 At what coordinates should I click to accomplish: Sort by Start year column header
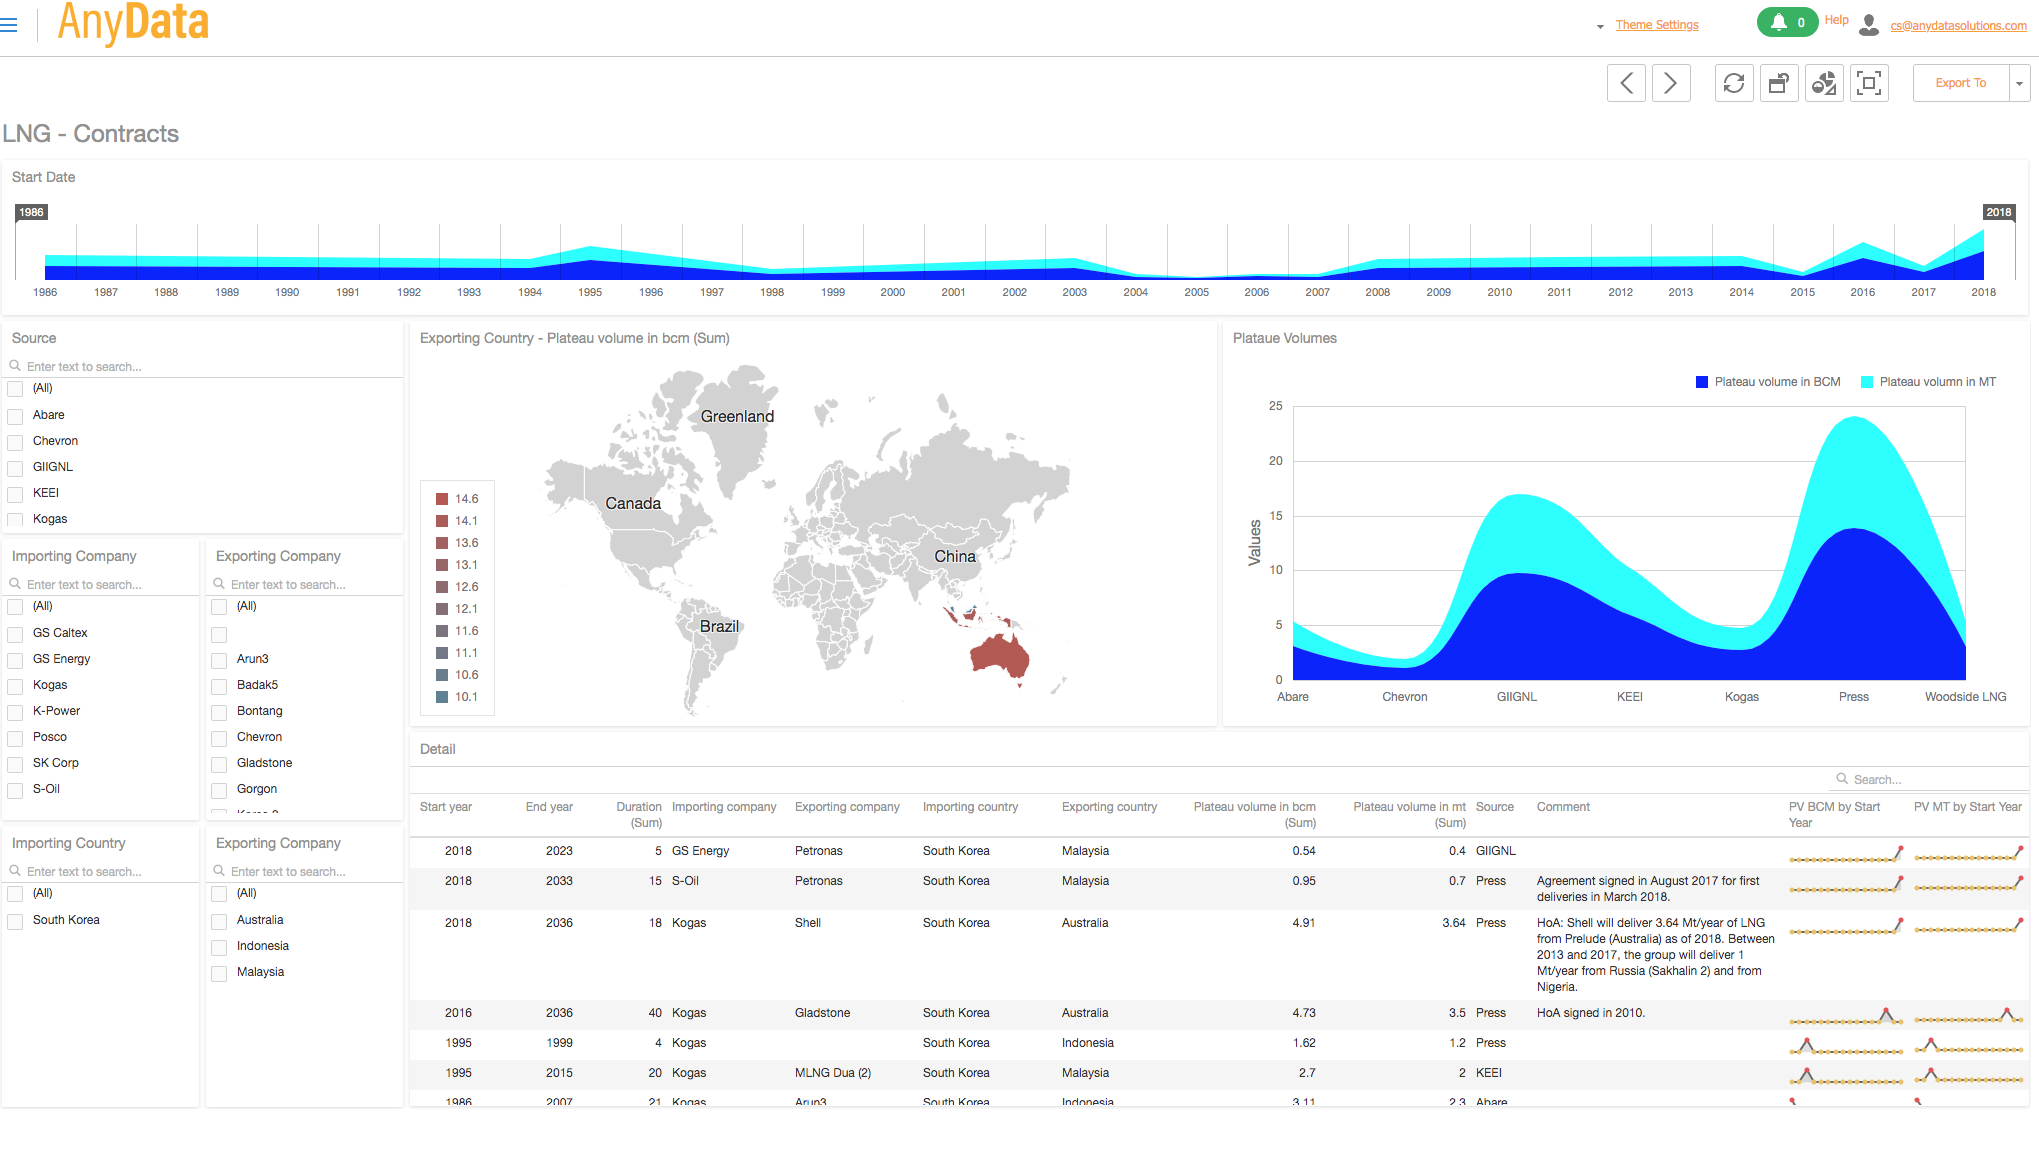(x=446, y=807)
